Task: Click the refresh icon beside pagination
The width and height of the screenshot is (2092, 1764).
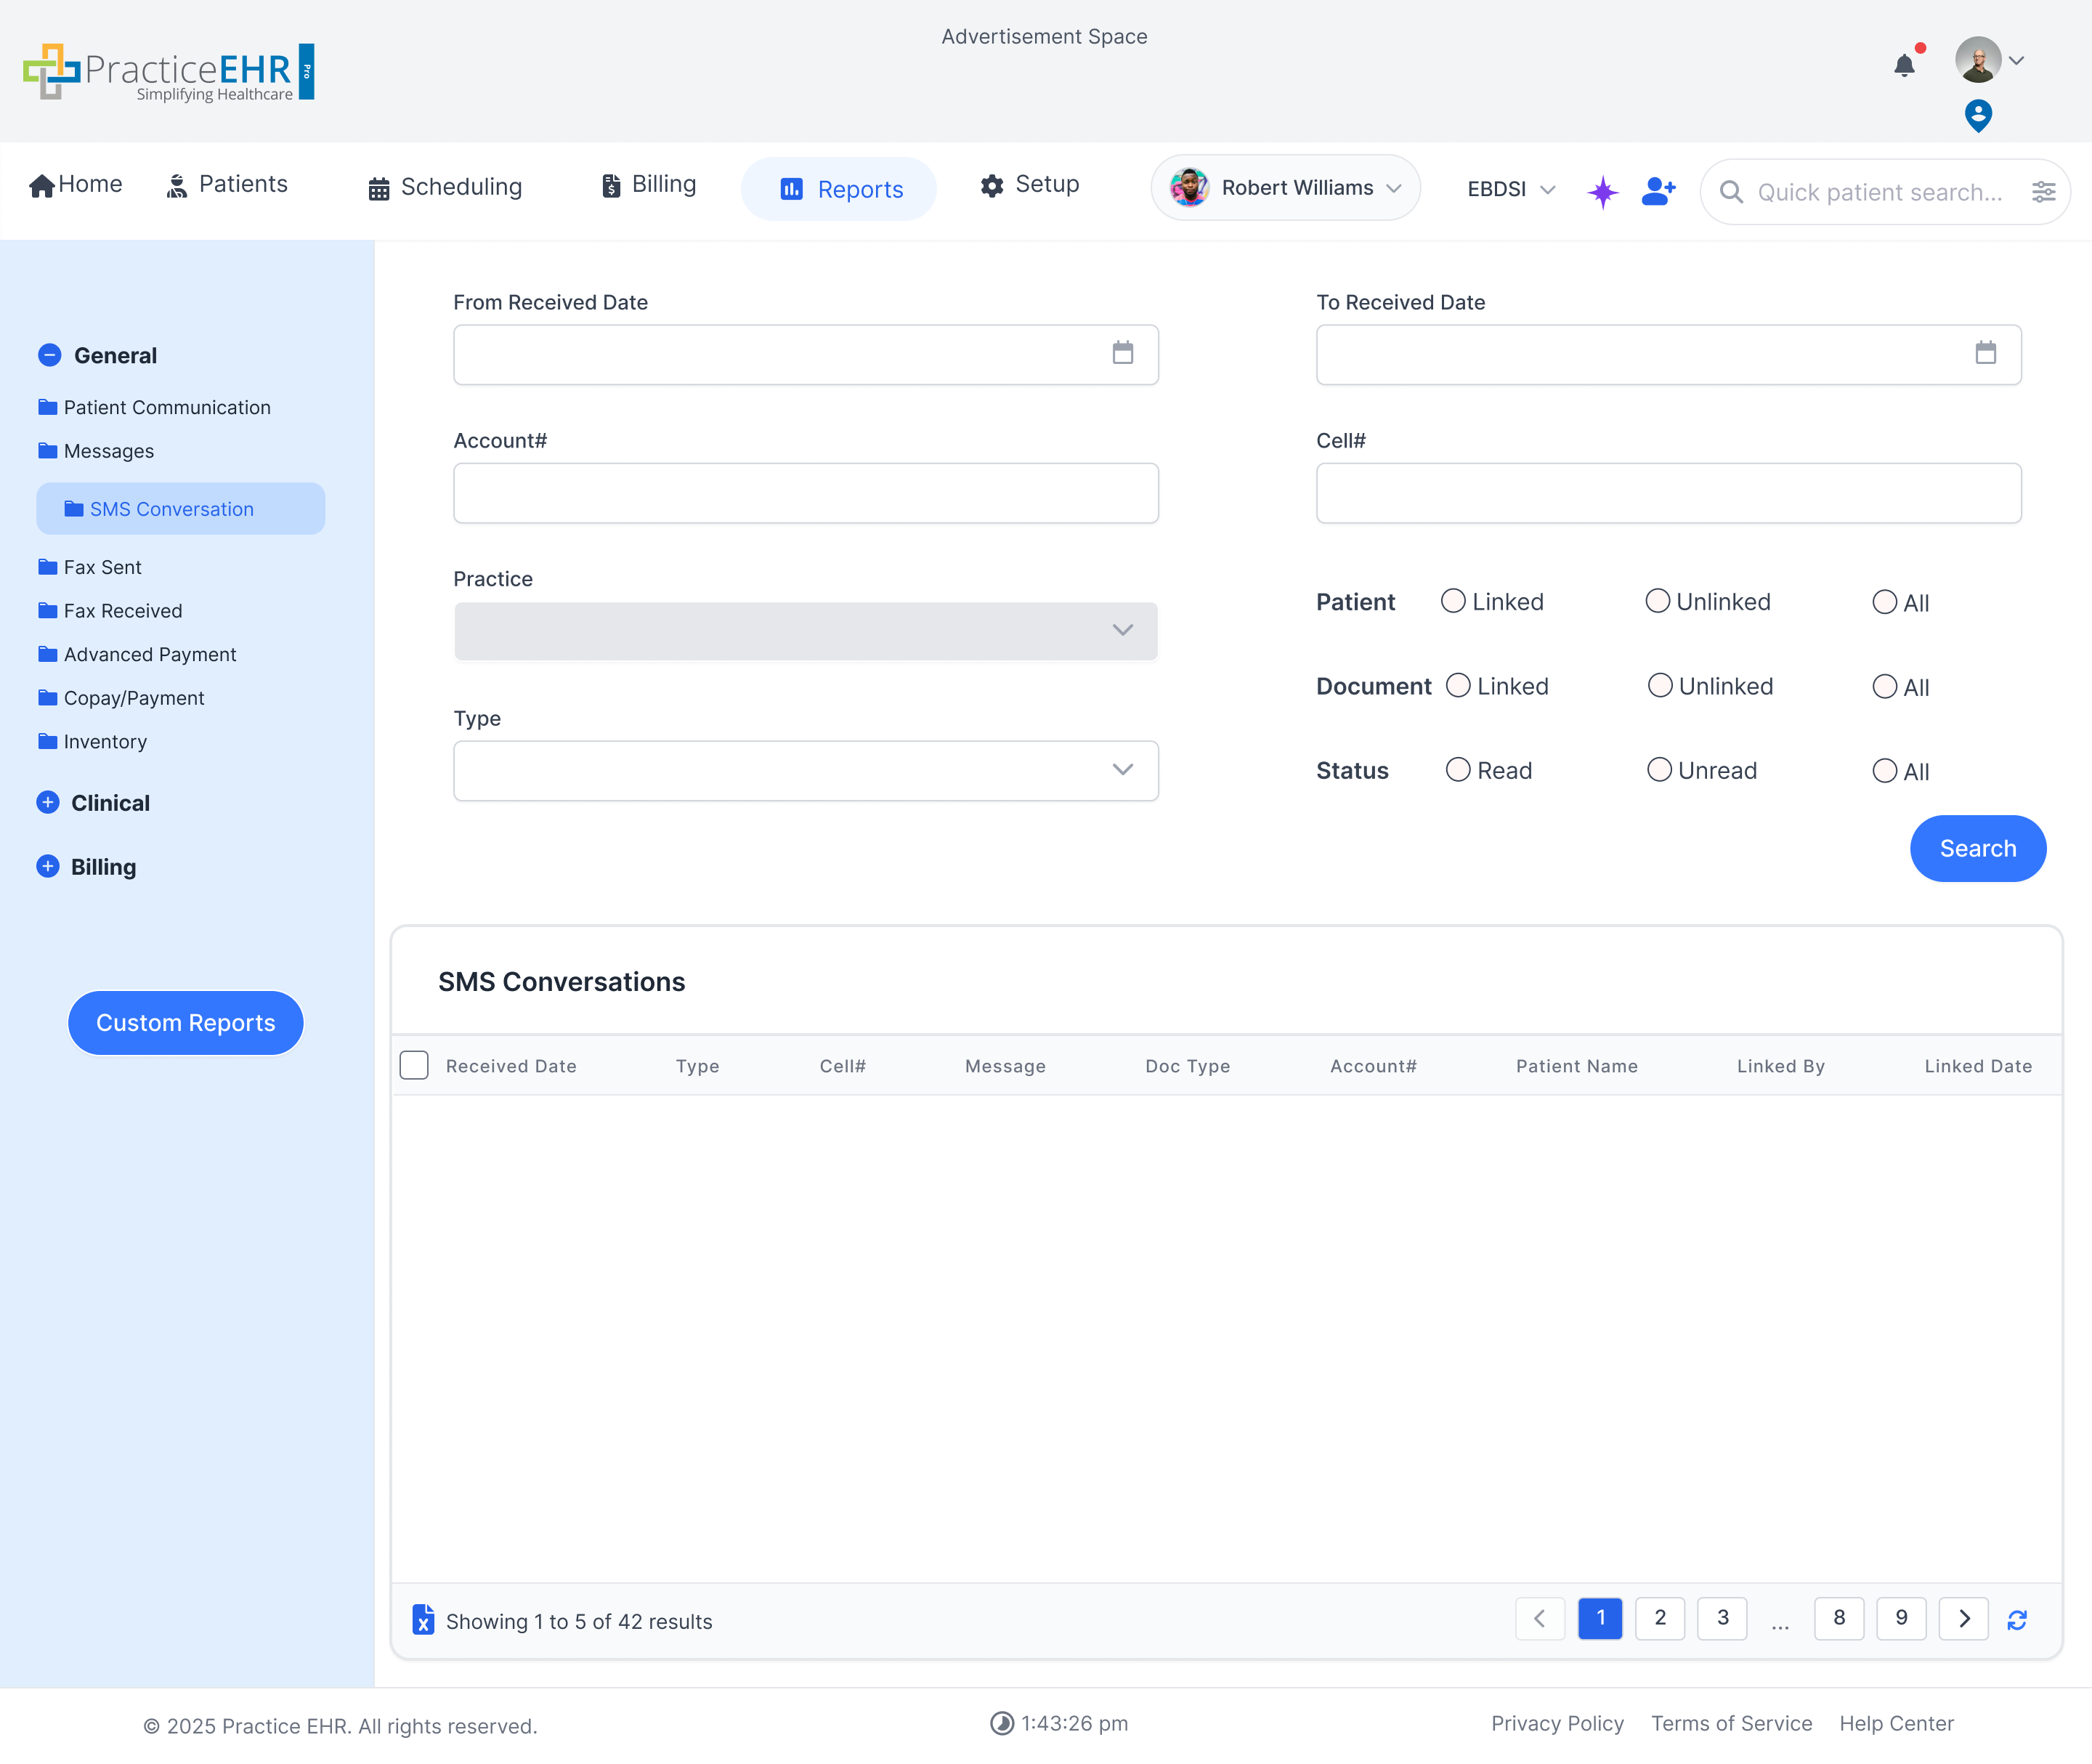Action: [2017, 1619]
